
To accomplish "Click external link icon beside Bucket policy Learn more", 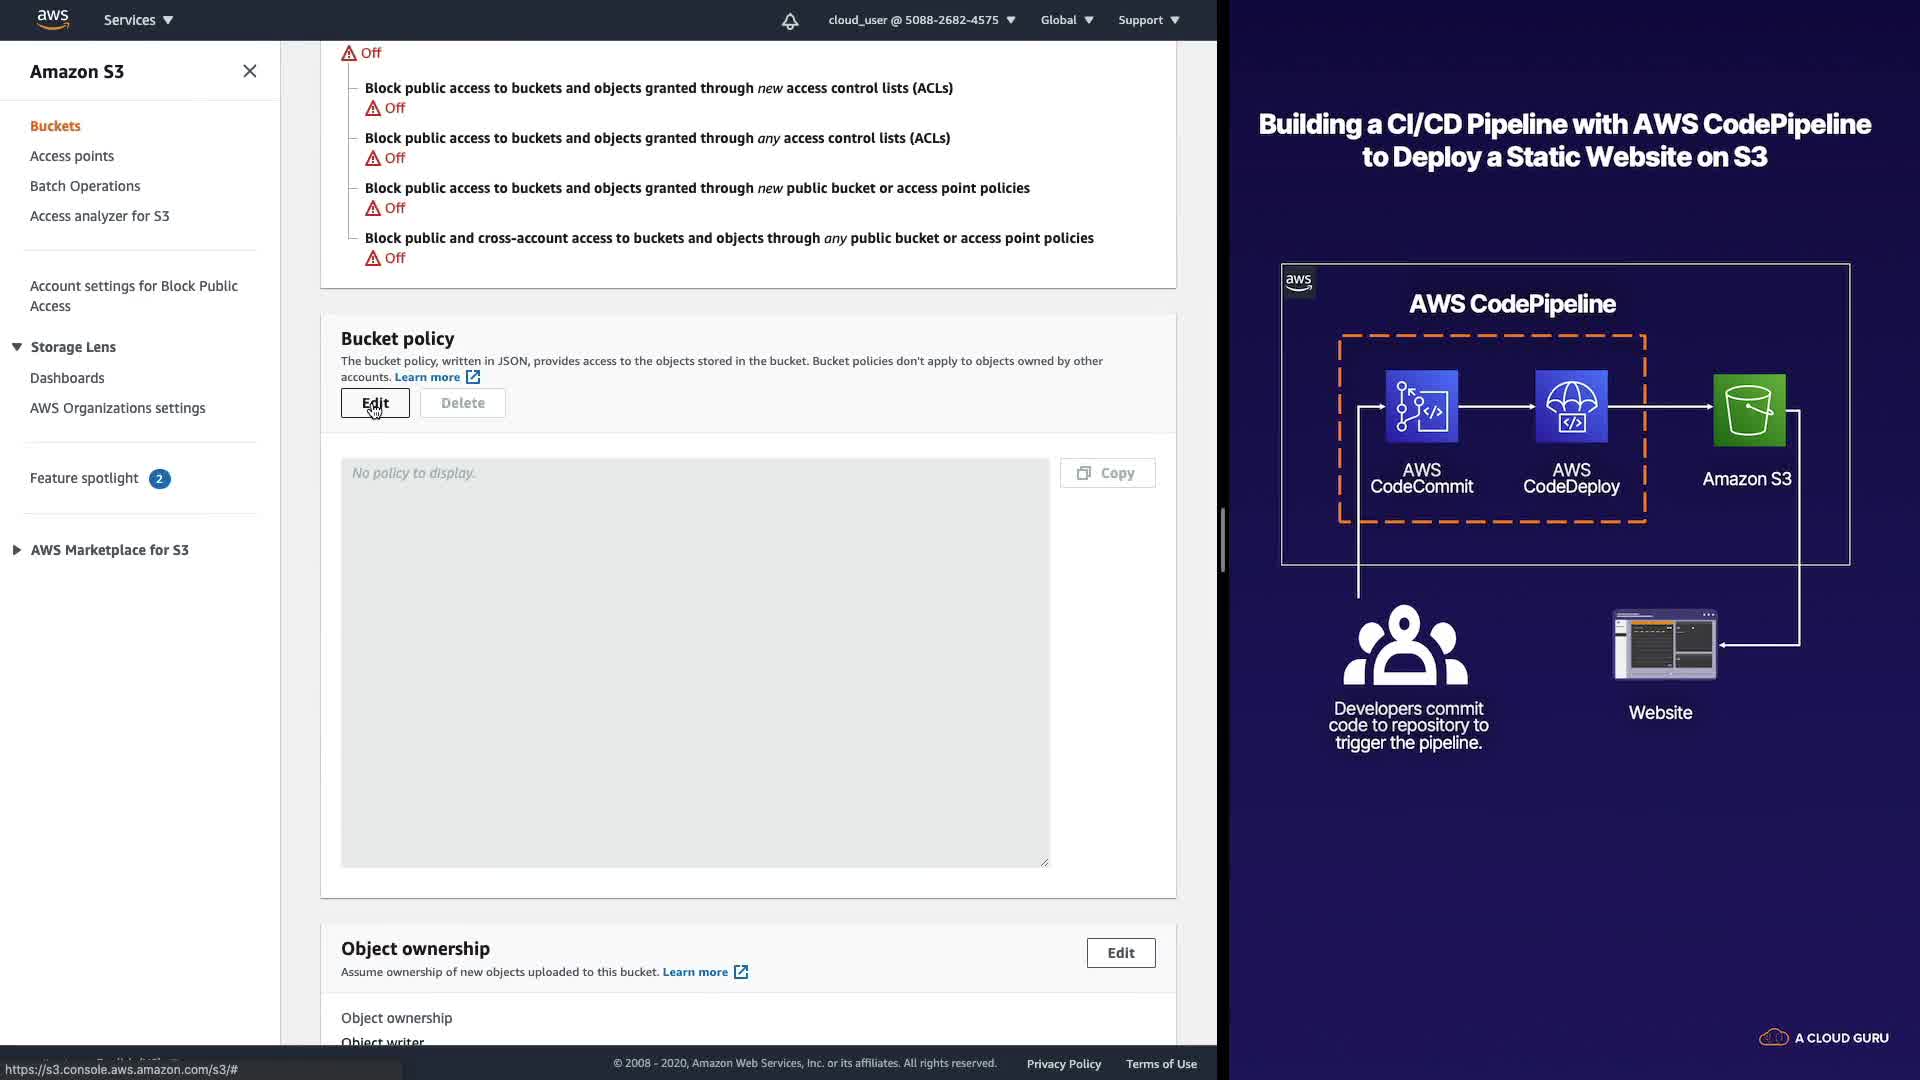I will click(473, 377).
